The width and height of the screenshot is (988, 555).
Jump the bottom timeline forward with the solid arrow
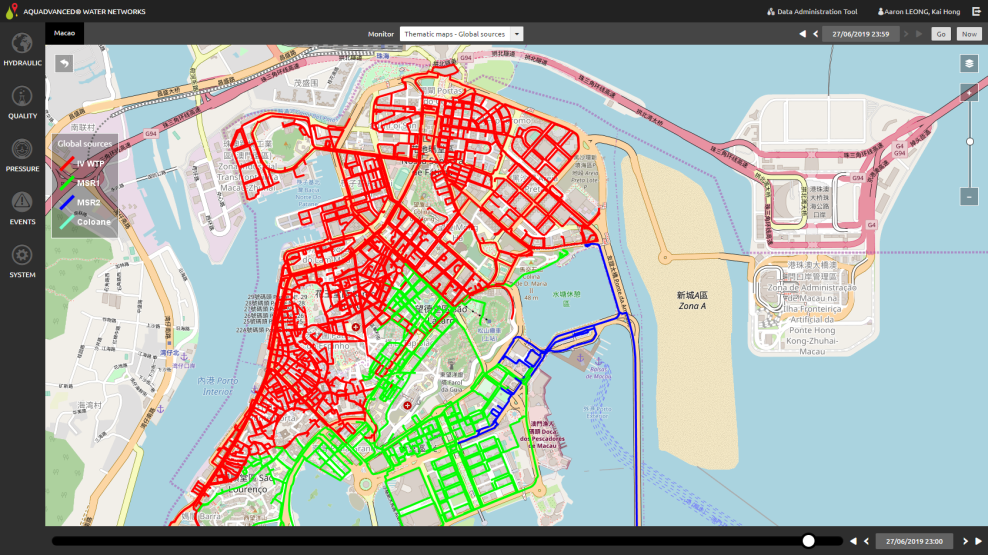click(979, 541)
